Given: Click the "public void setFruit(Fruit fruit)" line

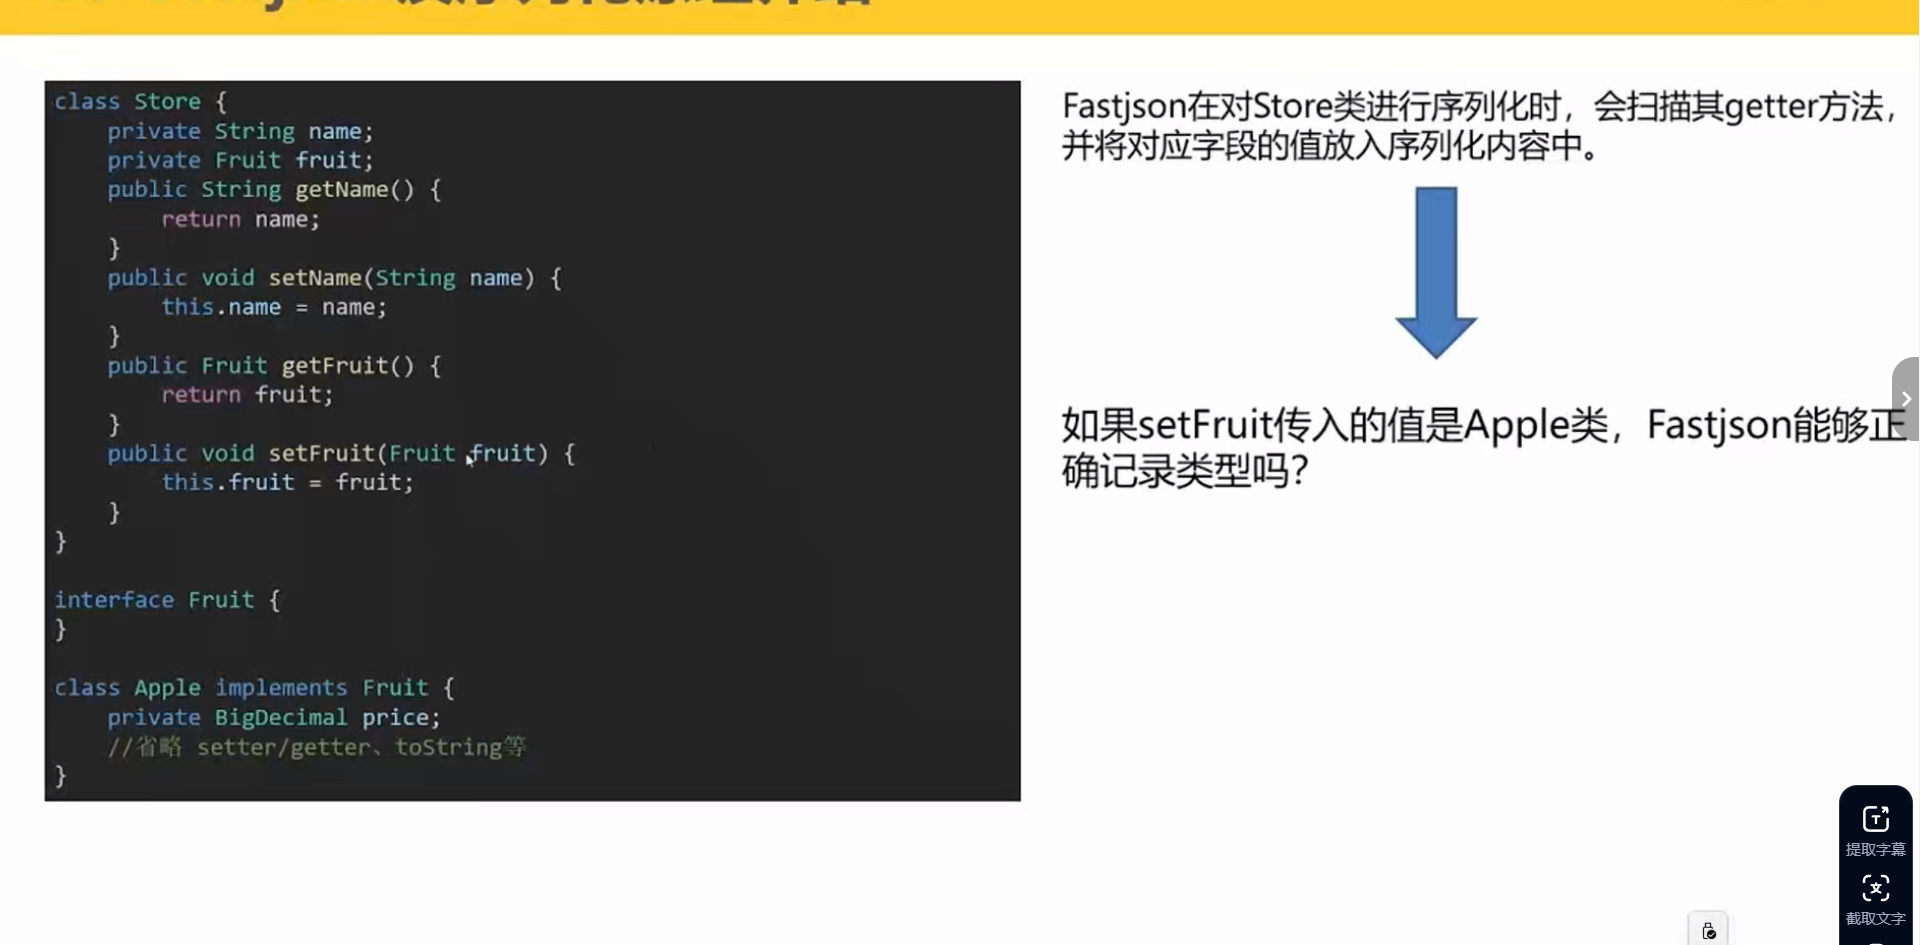Looking at the screenshot, I should (x=341, y=453).
